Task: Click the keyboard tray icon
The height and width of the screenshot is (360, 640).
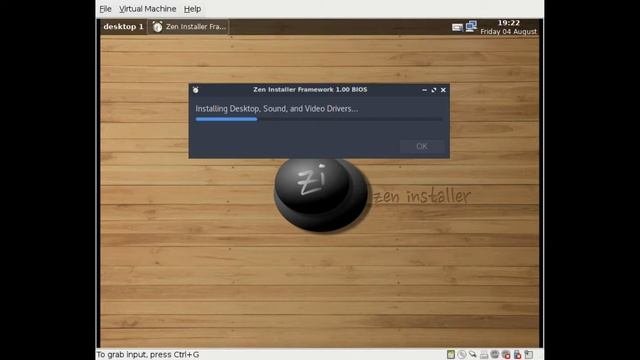Action: click(458, 27)
